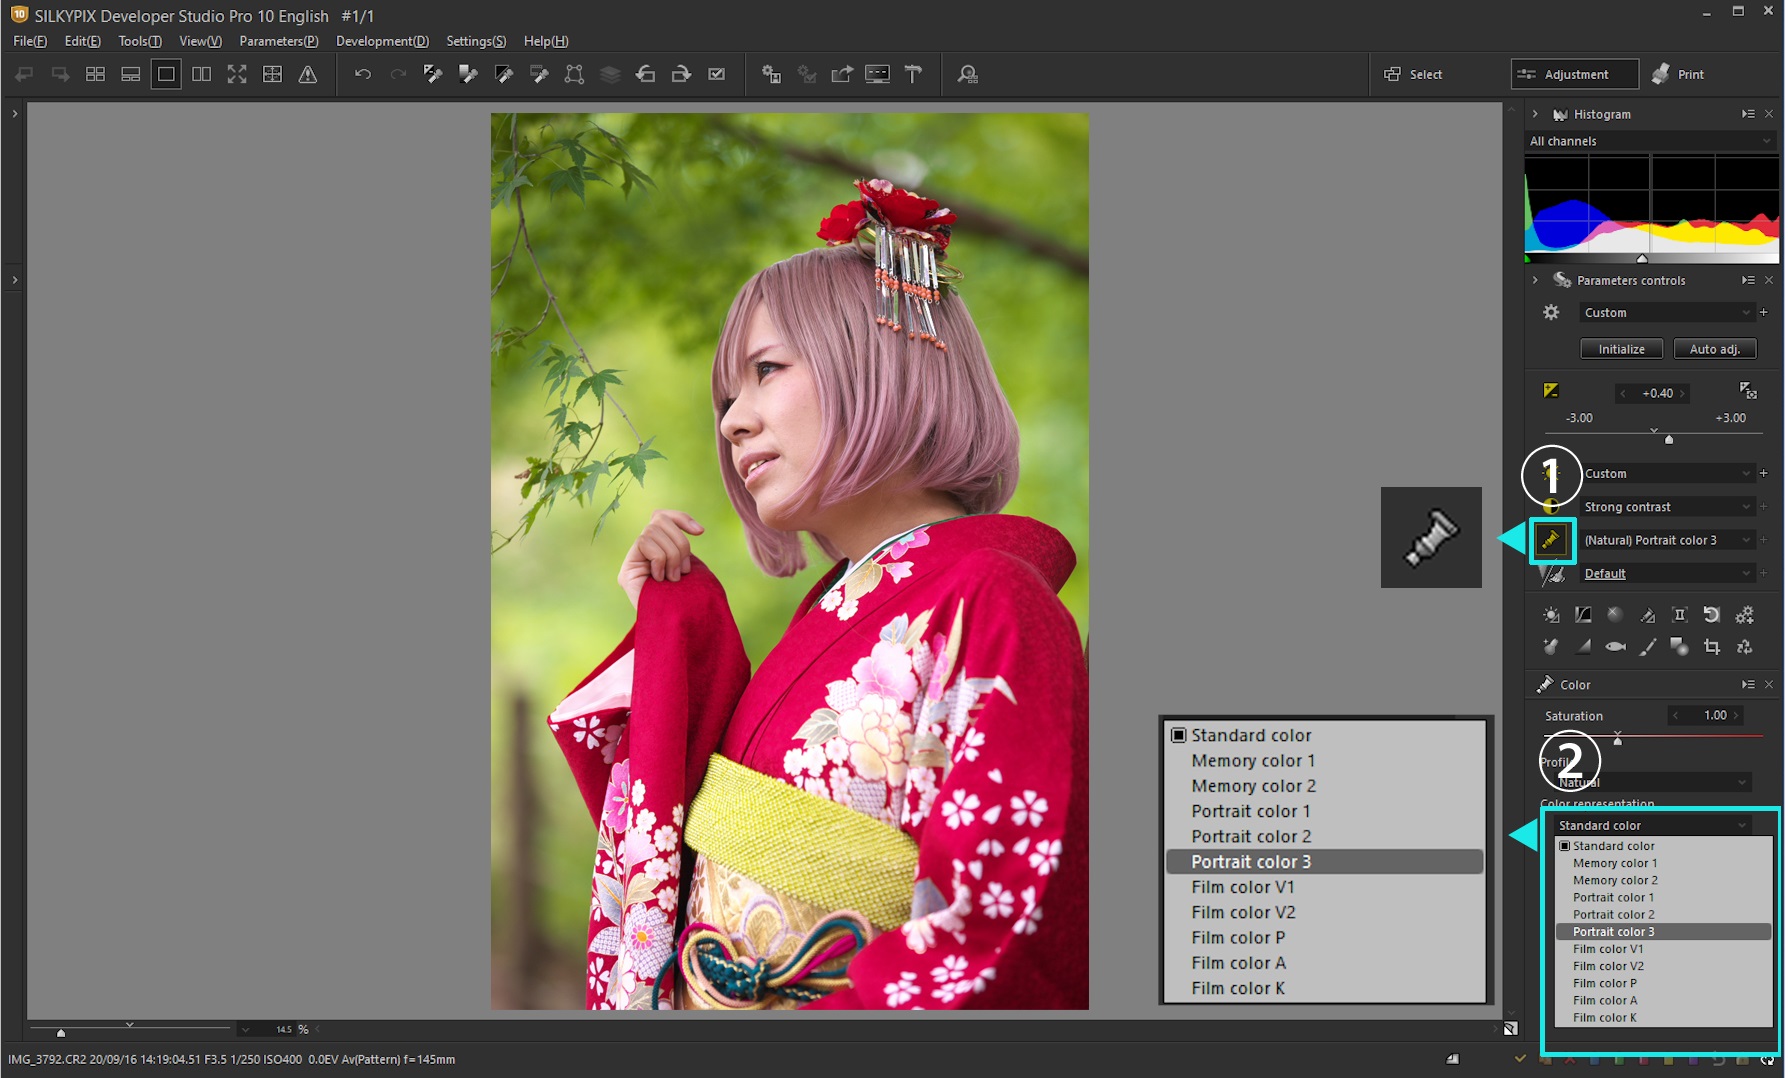Open sharpness/noise reduction icon
The image size is (1788, 1078).
(1552, 574)
